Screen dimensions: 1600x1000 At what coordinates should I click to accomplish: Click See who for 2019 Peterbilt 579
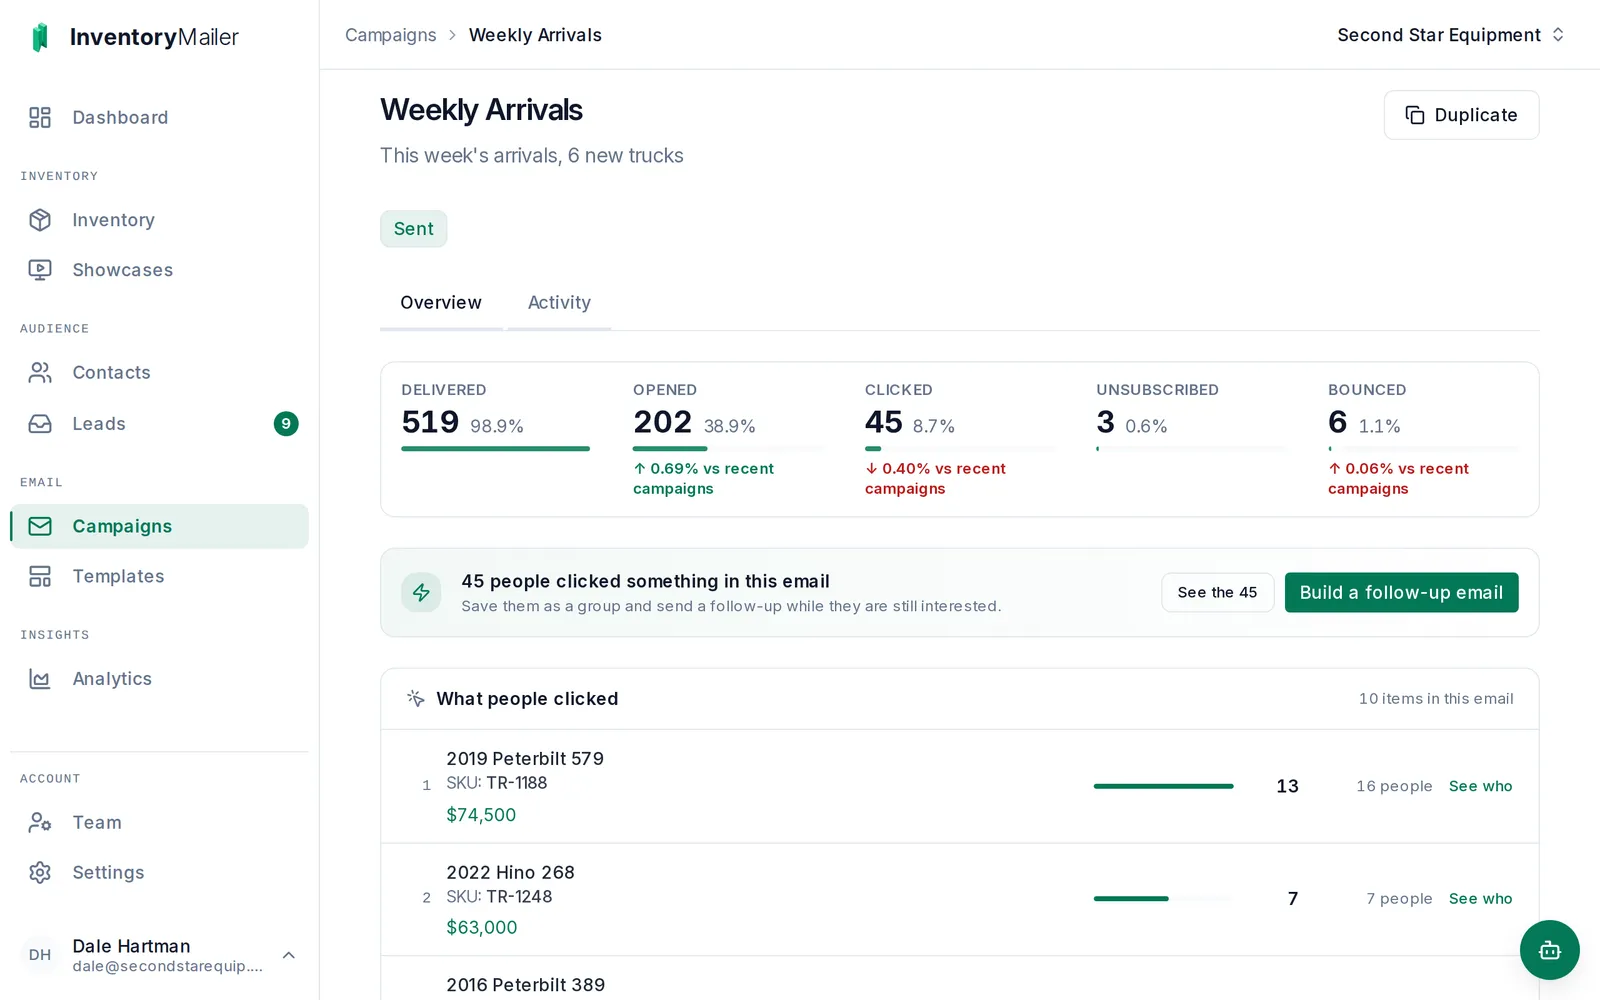coord(1480,786)
